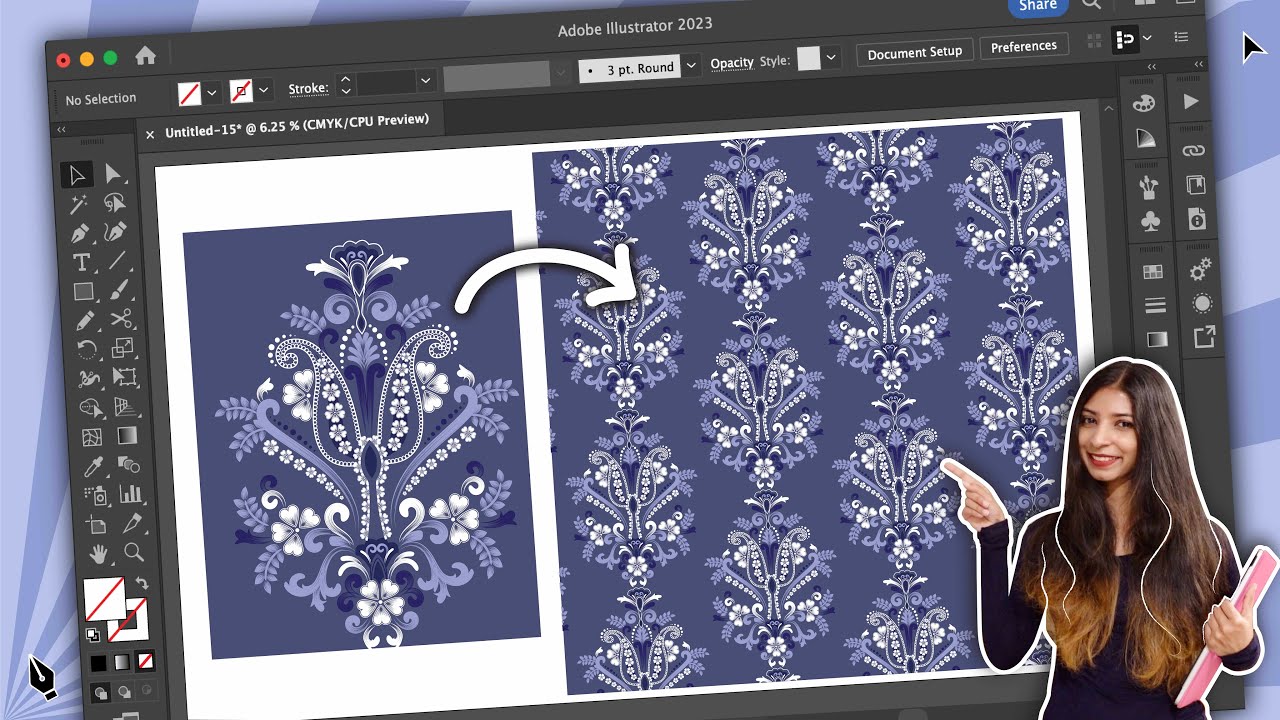
Task: Select the Pen tool
Action: pyautogui.click(x=79, y=234)
